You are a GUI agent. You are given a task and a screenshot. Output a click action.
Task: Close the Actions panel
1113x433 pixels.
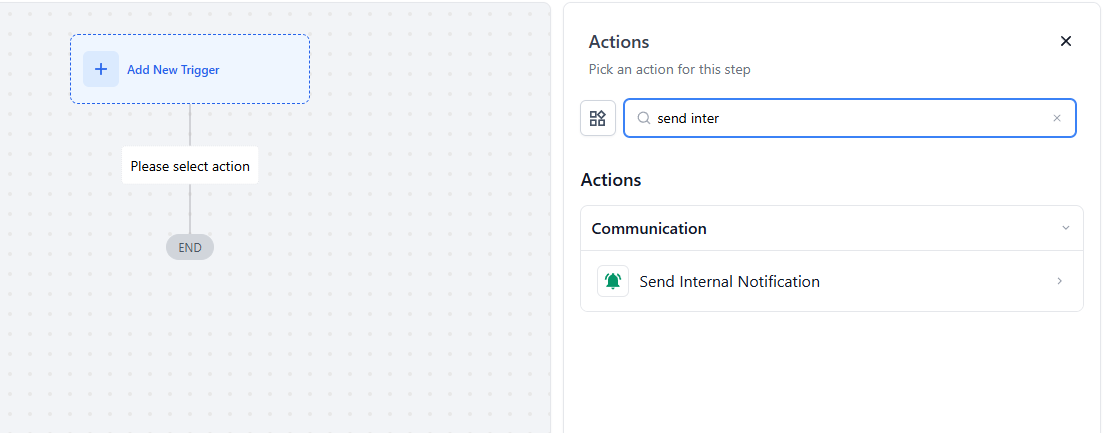1065,41
